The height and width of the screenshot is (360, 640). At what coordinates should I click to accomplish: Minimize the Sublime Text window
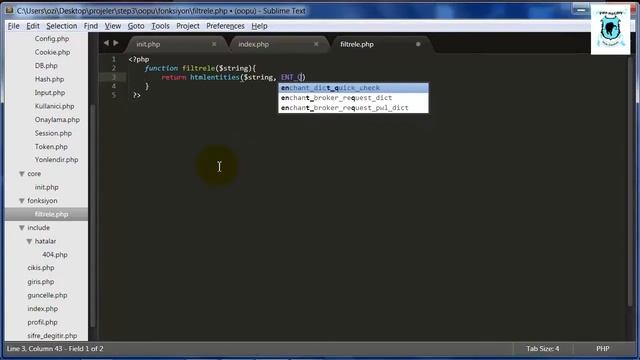pos(581,10)
